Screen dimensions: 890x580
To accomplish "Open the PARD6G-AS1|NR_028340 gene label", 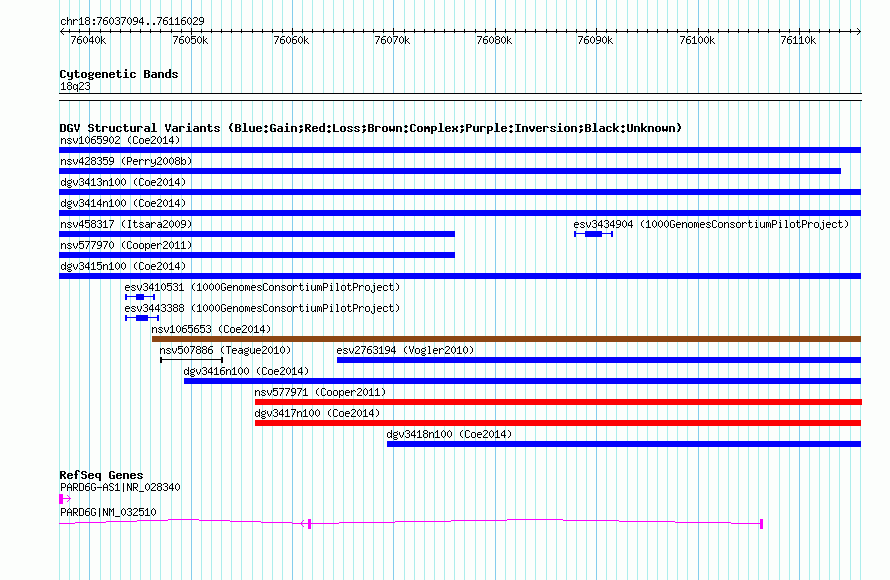I will pyautogui.click(x=120, y=487).
